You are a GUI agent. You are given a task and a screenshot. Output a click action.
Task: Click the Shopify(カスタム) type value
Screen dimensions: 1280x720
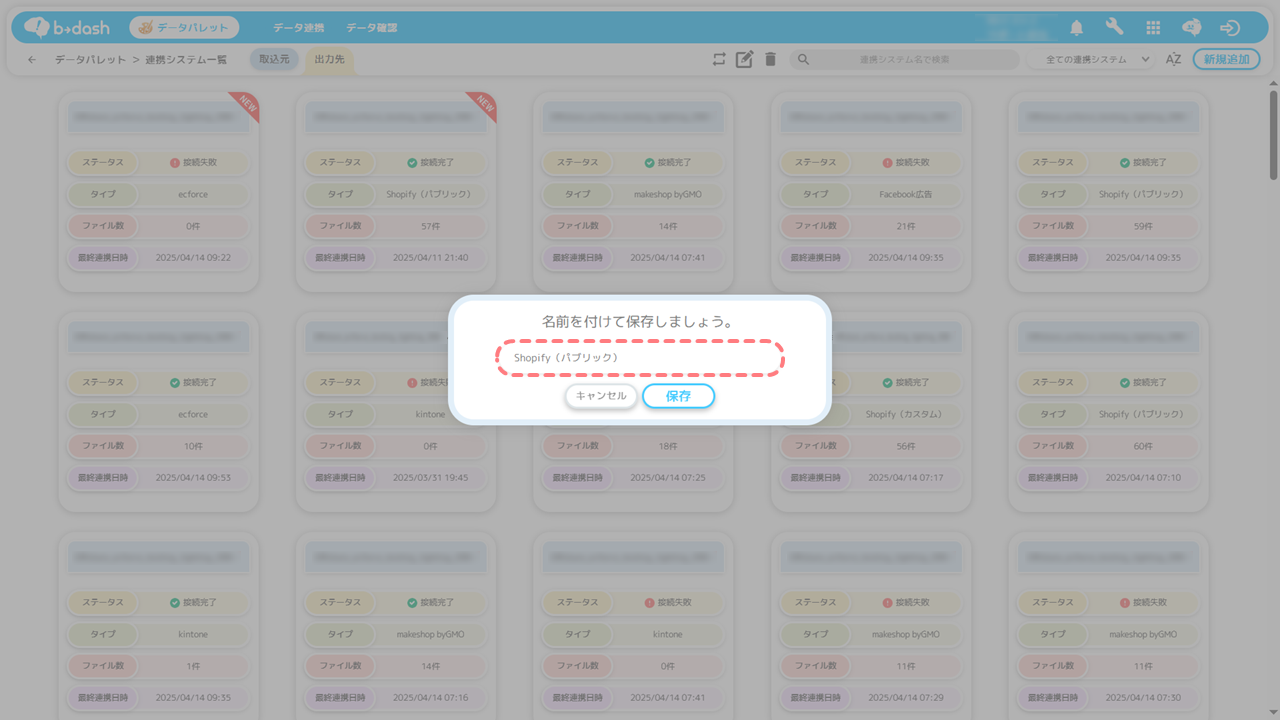coord(904,414)
